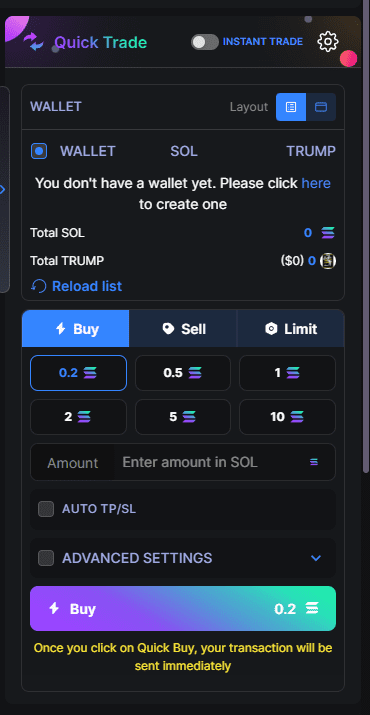Open the Quick Trade settings gear
Screen dimensions: 370x715
click(x=328, y=42)
